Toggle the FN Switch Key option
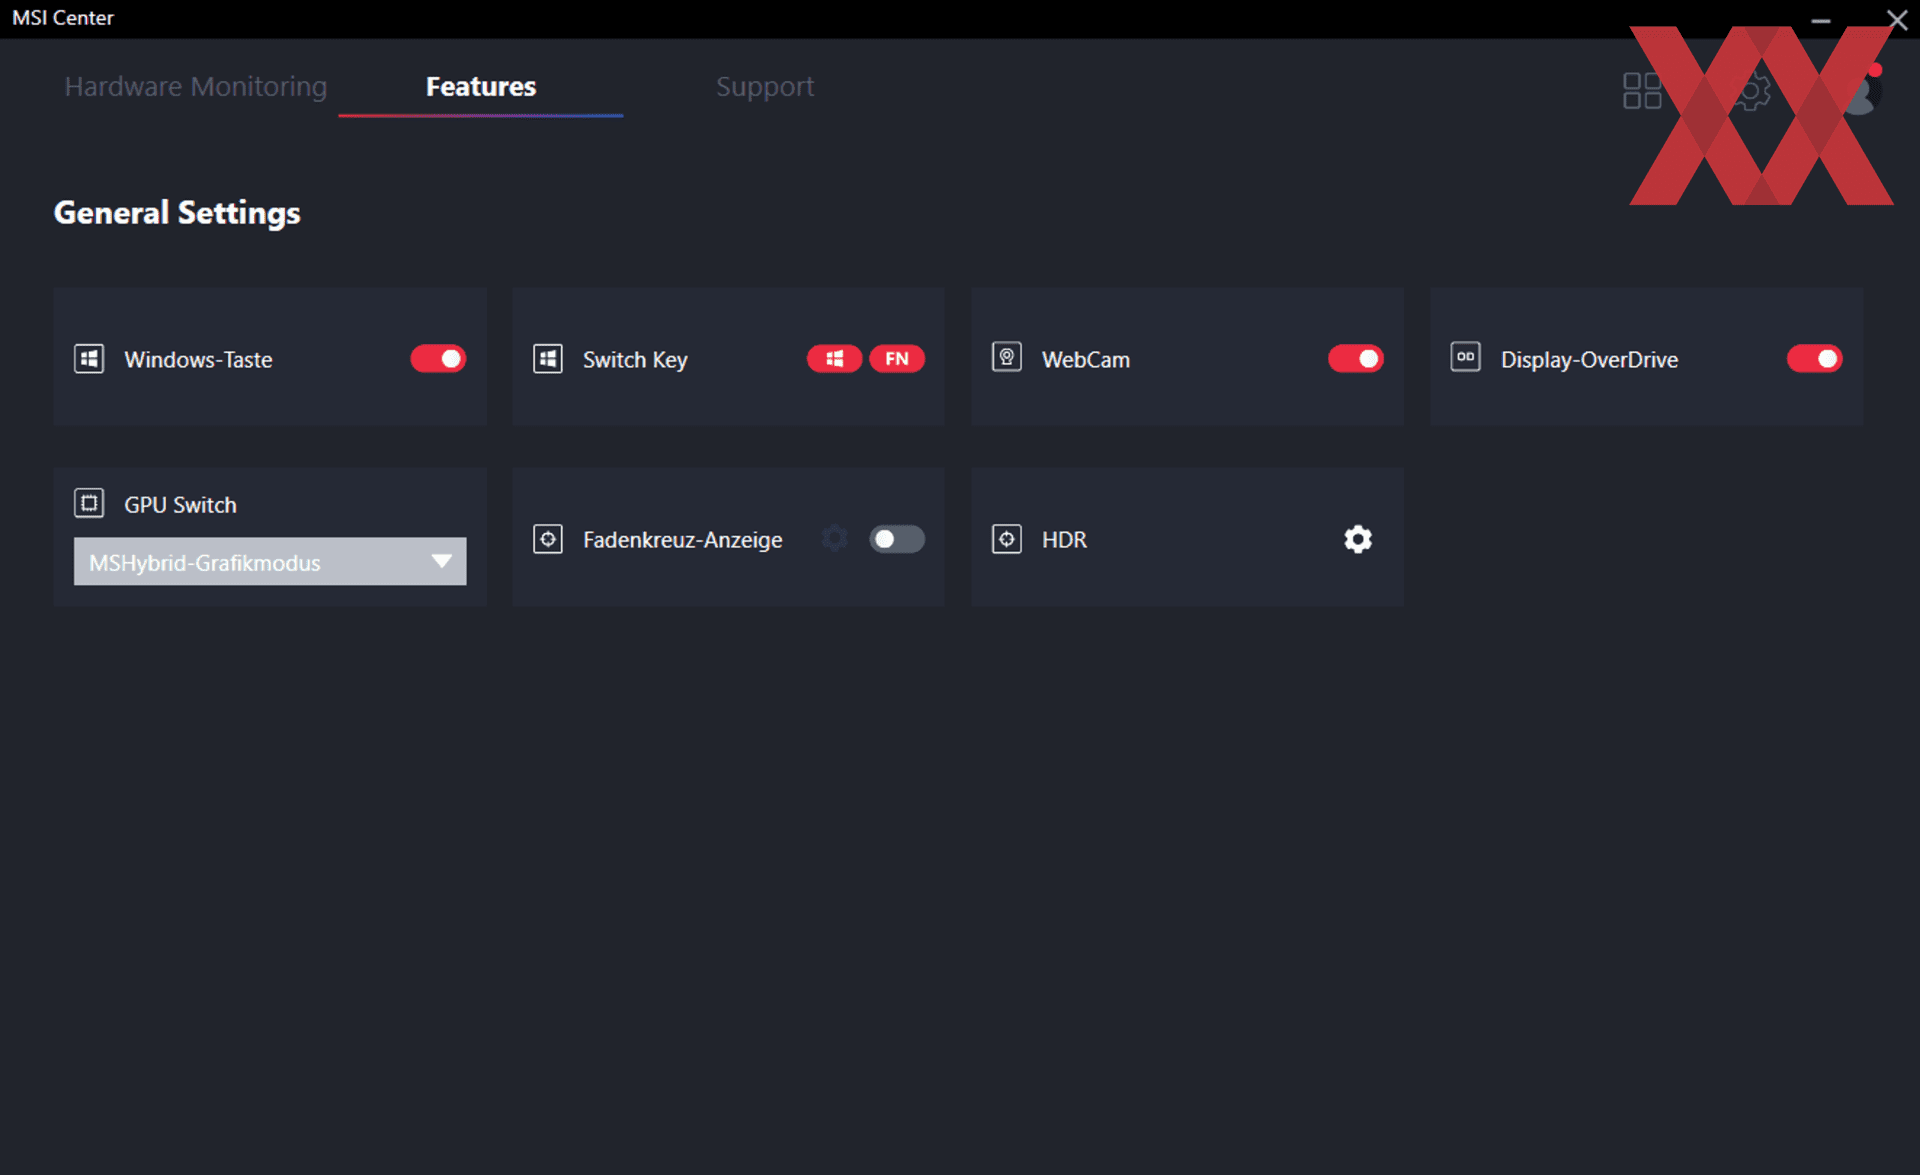 coord(897,359)
